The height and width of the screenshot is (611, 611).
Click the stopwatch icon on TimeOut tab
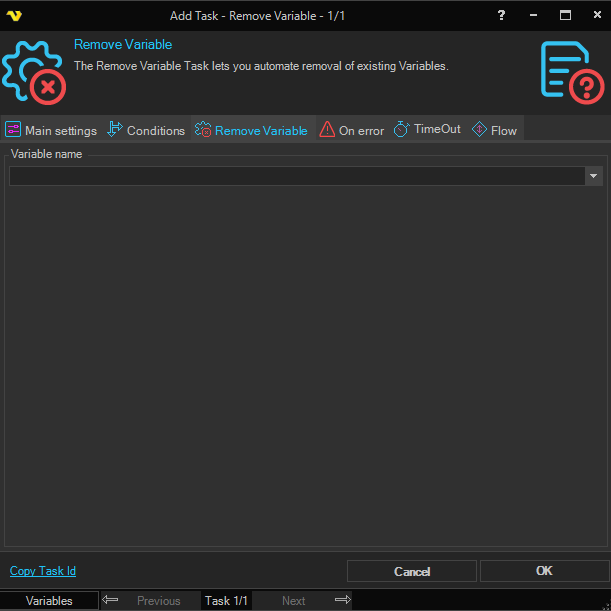click(x=402, y=130)
